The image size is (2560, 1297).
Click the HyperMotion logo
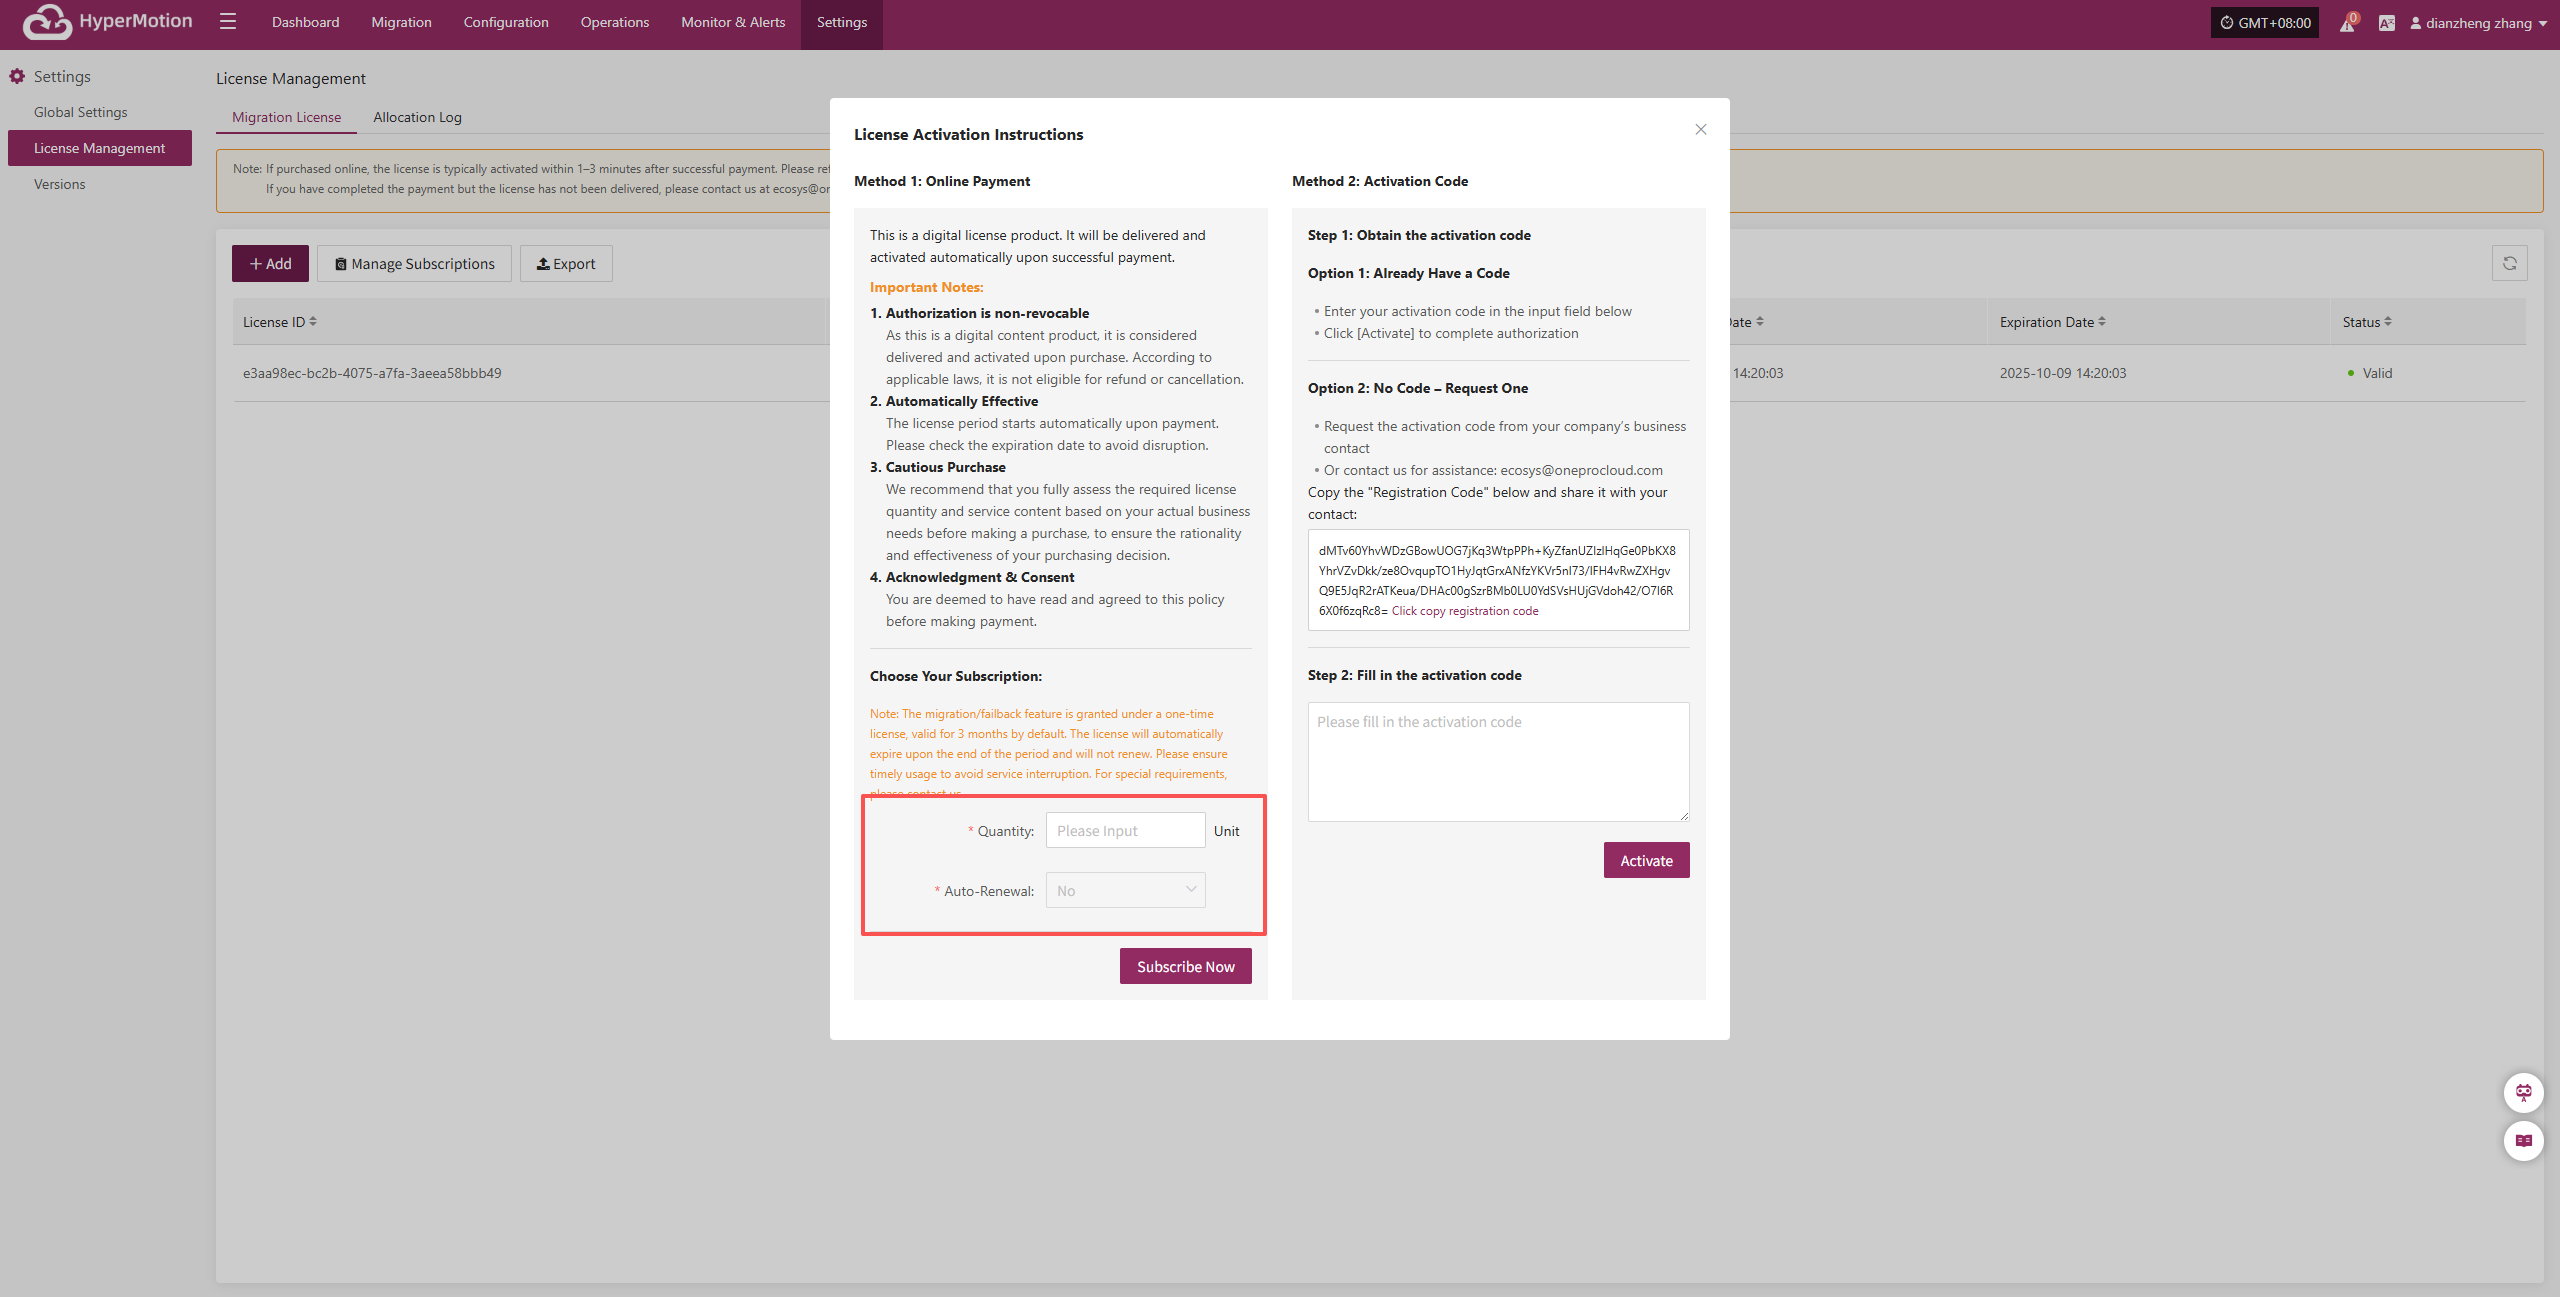point(108,22)
